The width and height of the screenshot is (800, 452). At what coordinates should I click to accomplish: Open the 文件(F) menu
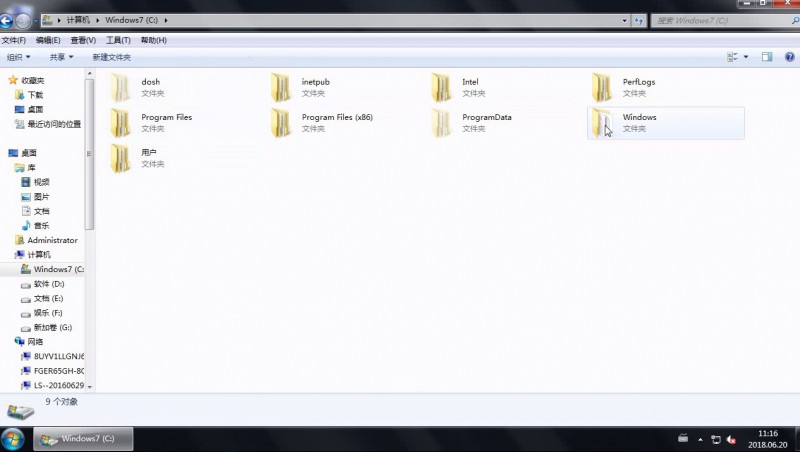point(14,40)
